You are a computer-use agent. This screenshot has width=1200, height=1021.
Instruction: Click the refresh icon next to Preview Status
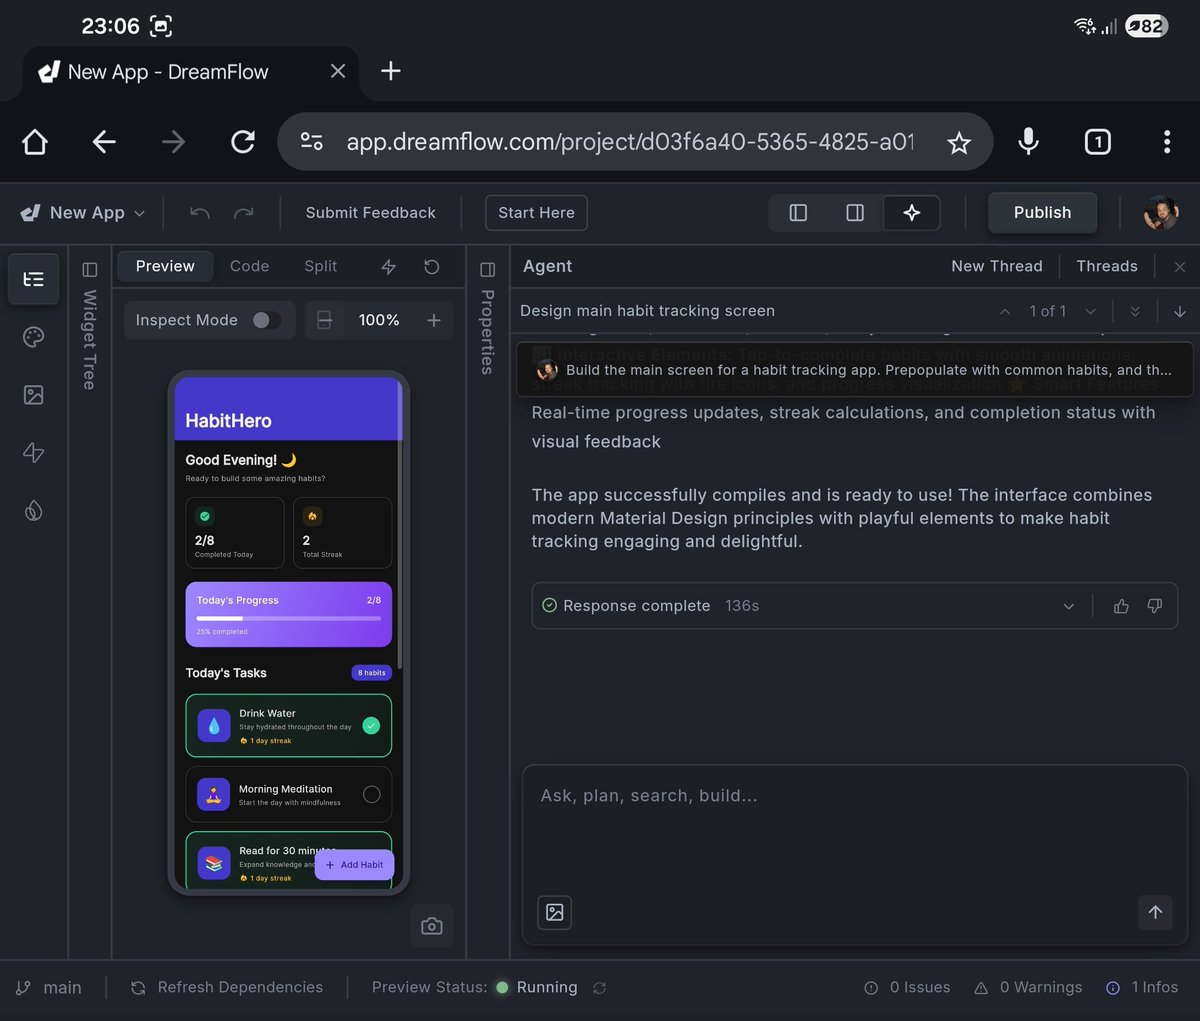(599, 987)
